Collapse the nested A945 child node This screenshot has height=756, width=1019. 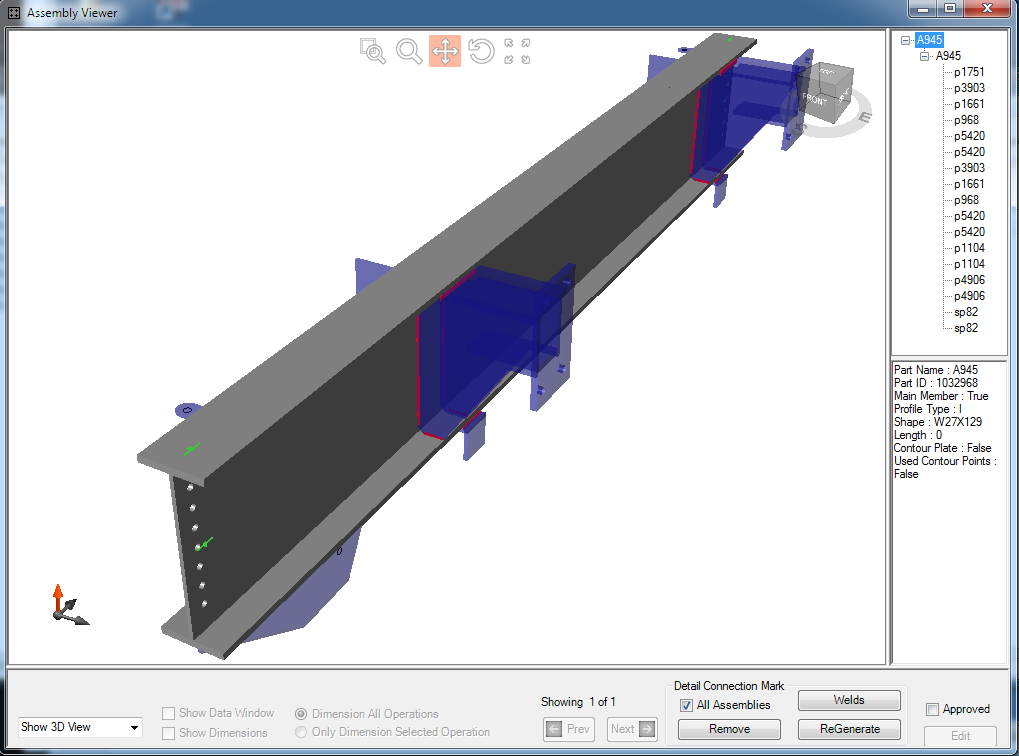925,57
